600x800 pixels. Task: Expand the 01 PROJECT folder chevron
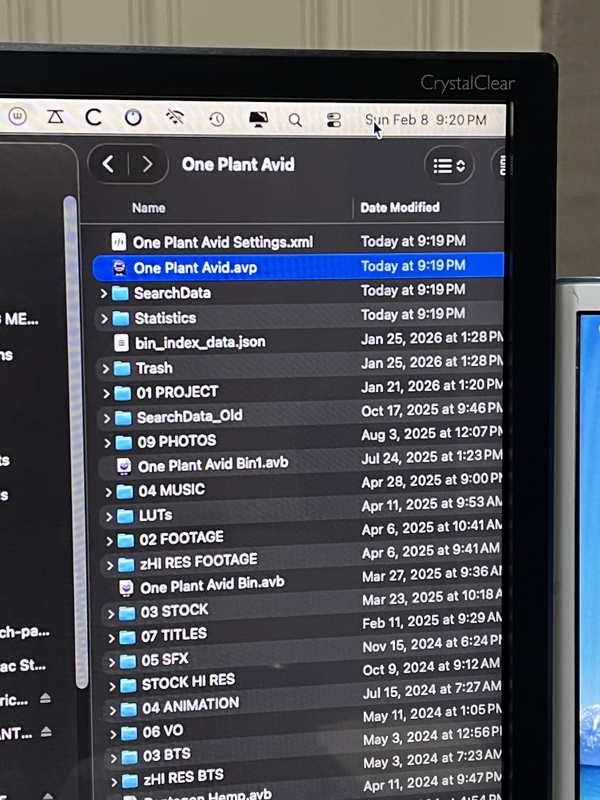(x=107, y=392)
